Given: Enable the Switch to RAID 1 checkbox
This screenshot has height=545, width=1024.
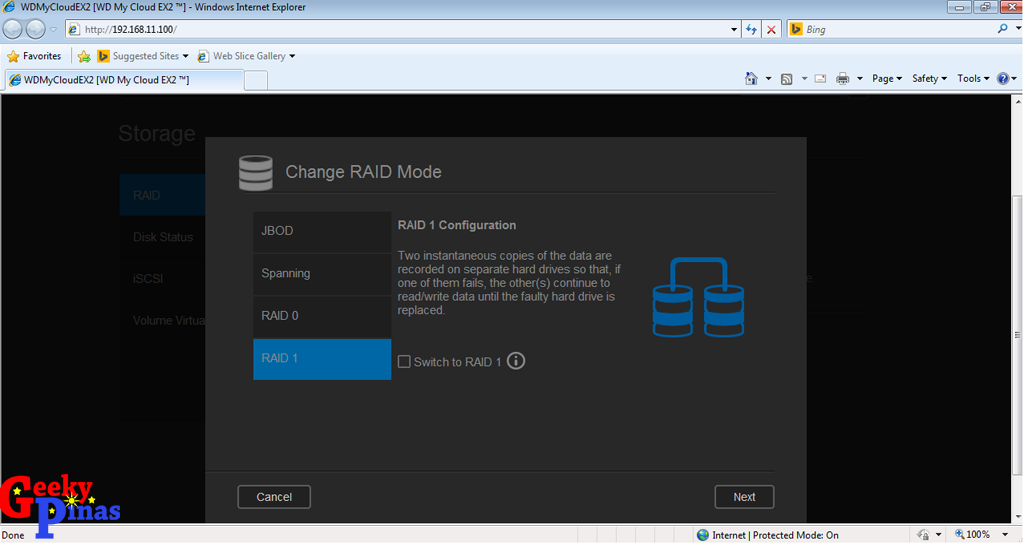Looking at the screenshot, I should point(404,362).
